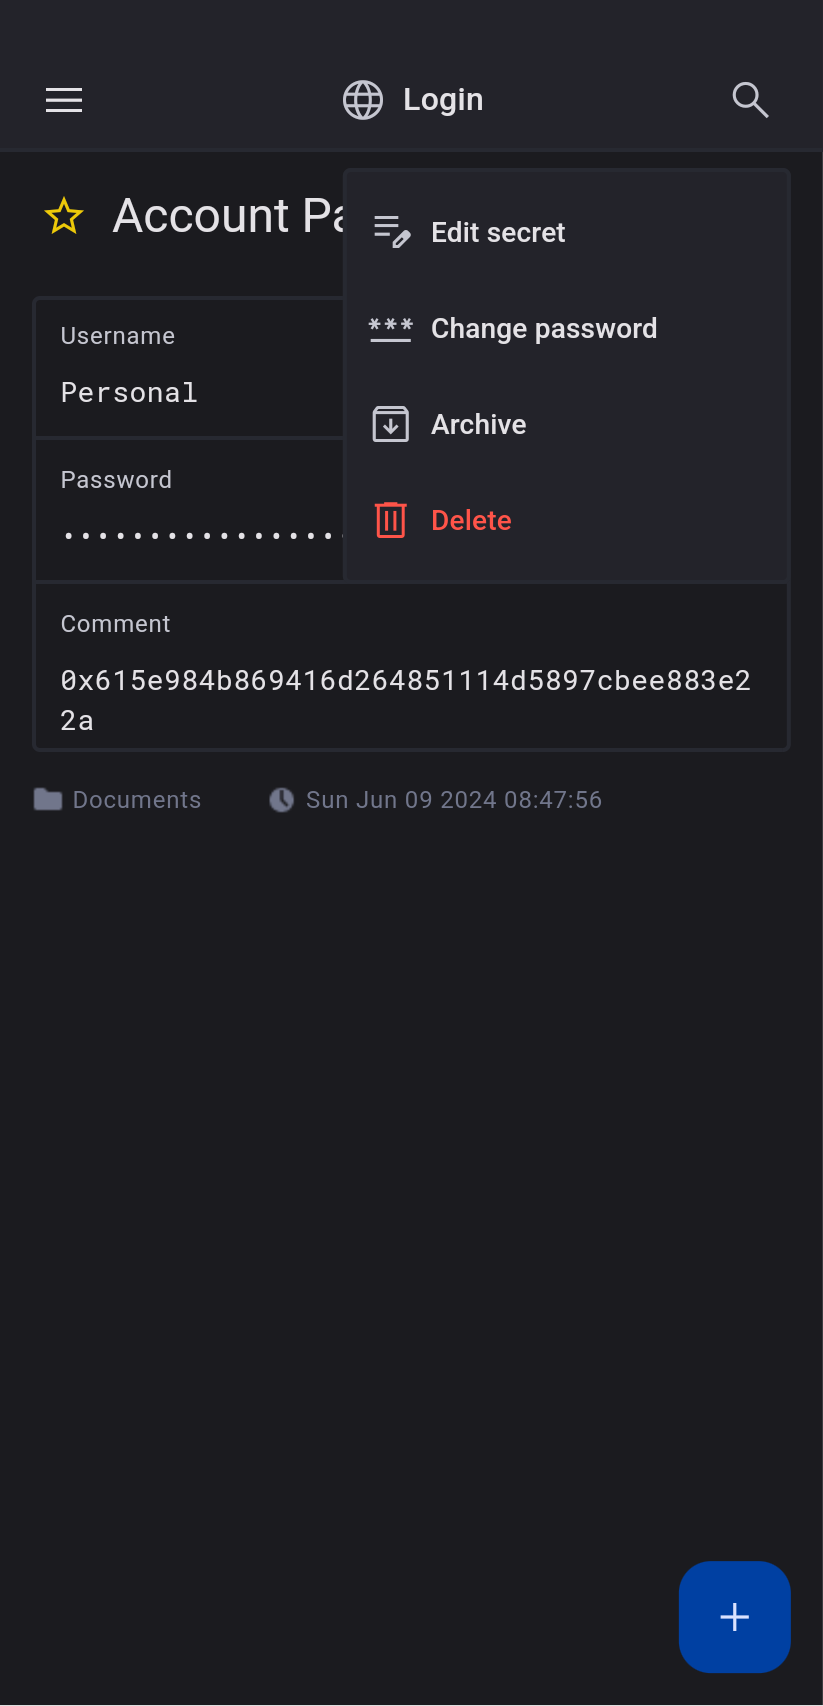Open the hamburger navigation menu
823x1706 pixels.
64,100
